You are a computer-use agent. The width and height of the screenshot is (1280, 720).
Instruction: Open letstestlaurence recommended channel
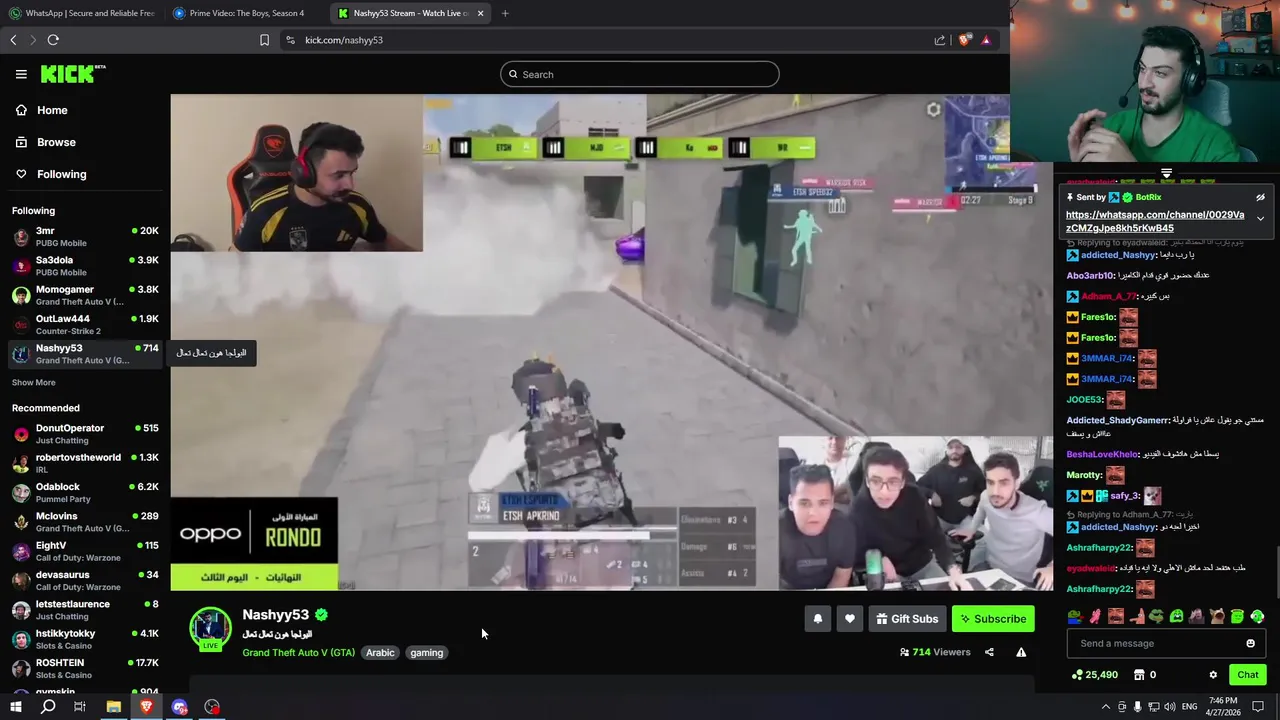(x=85, y=610)
